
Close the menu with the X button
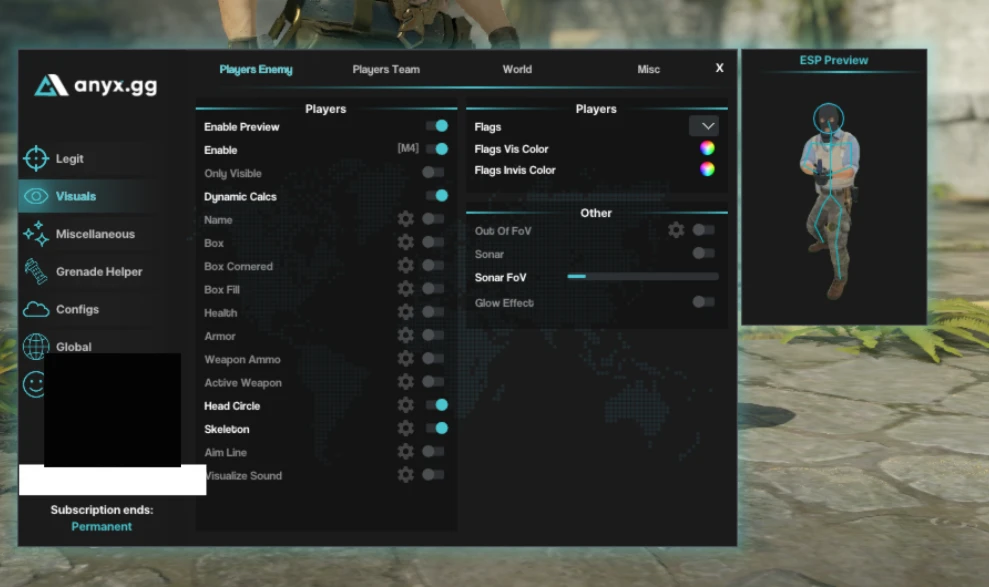point(720,68)
